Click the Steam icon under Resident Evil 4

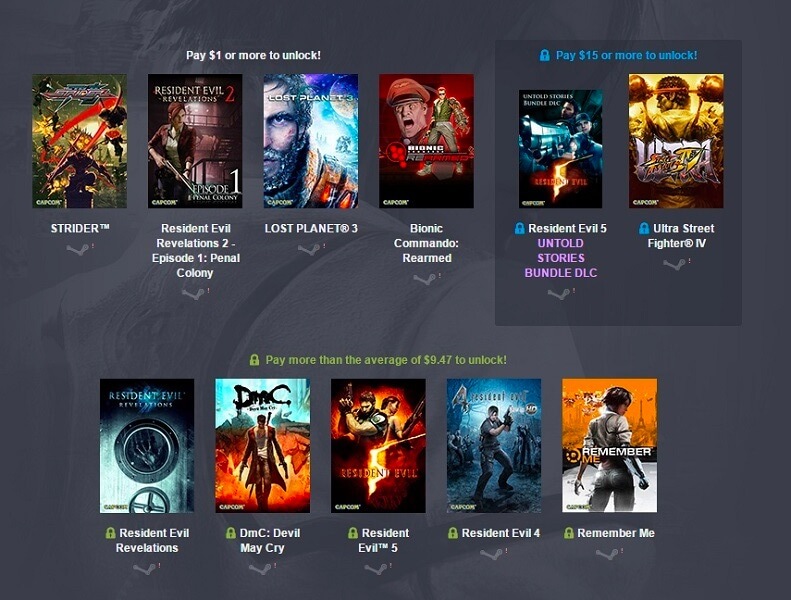491,554
